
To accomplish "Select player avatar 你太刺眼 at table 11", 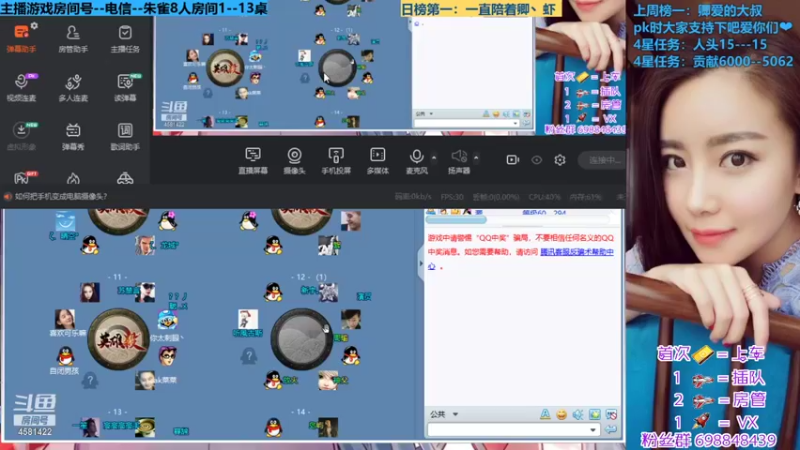I will [x=167, y=319].
